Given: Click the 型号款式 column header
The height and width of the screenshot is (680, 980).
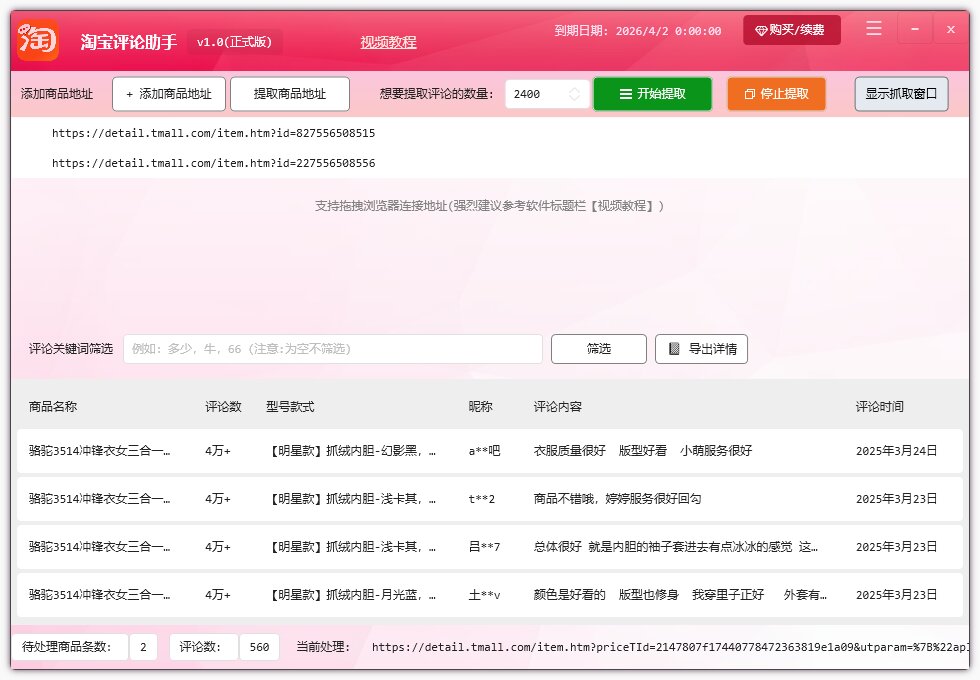Looking at the screenshot, I should coord(290,407).
